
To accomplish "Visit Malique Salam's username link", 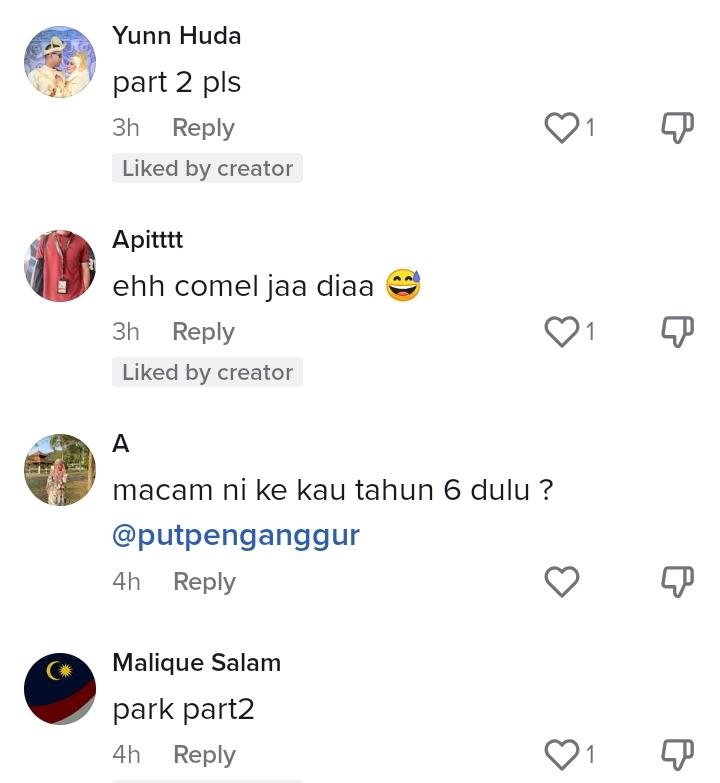I will 196,663.
